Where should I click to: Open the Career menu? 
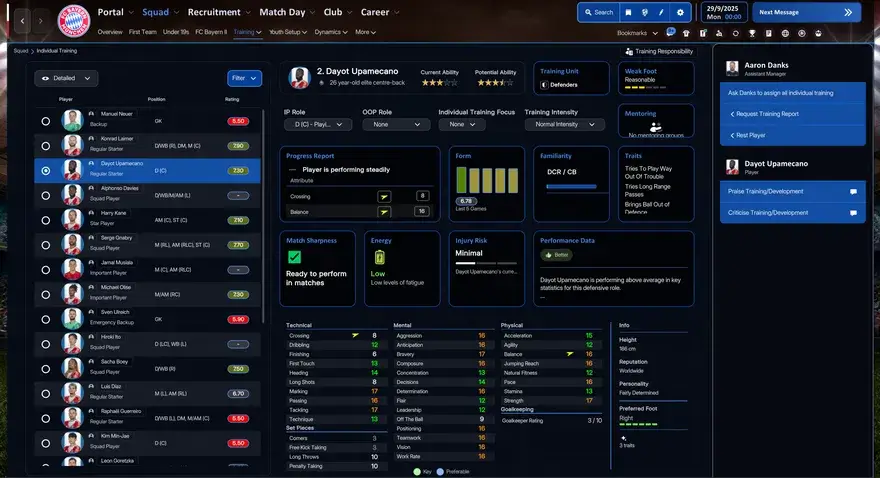pos(380,12)
